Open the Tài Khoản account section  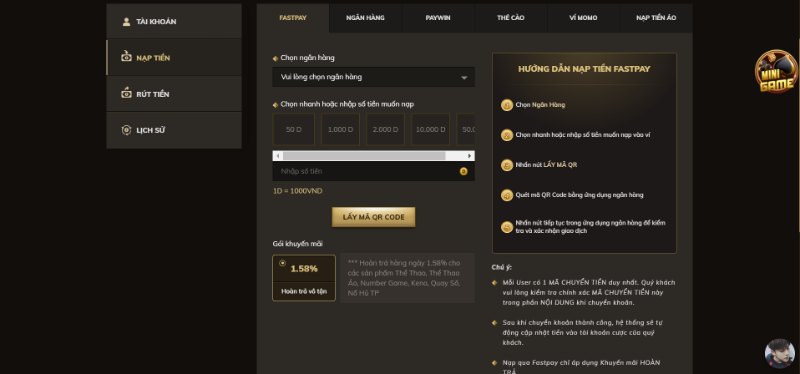pyautogui.click(x=174, y=21)
